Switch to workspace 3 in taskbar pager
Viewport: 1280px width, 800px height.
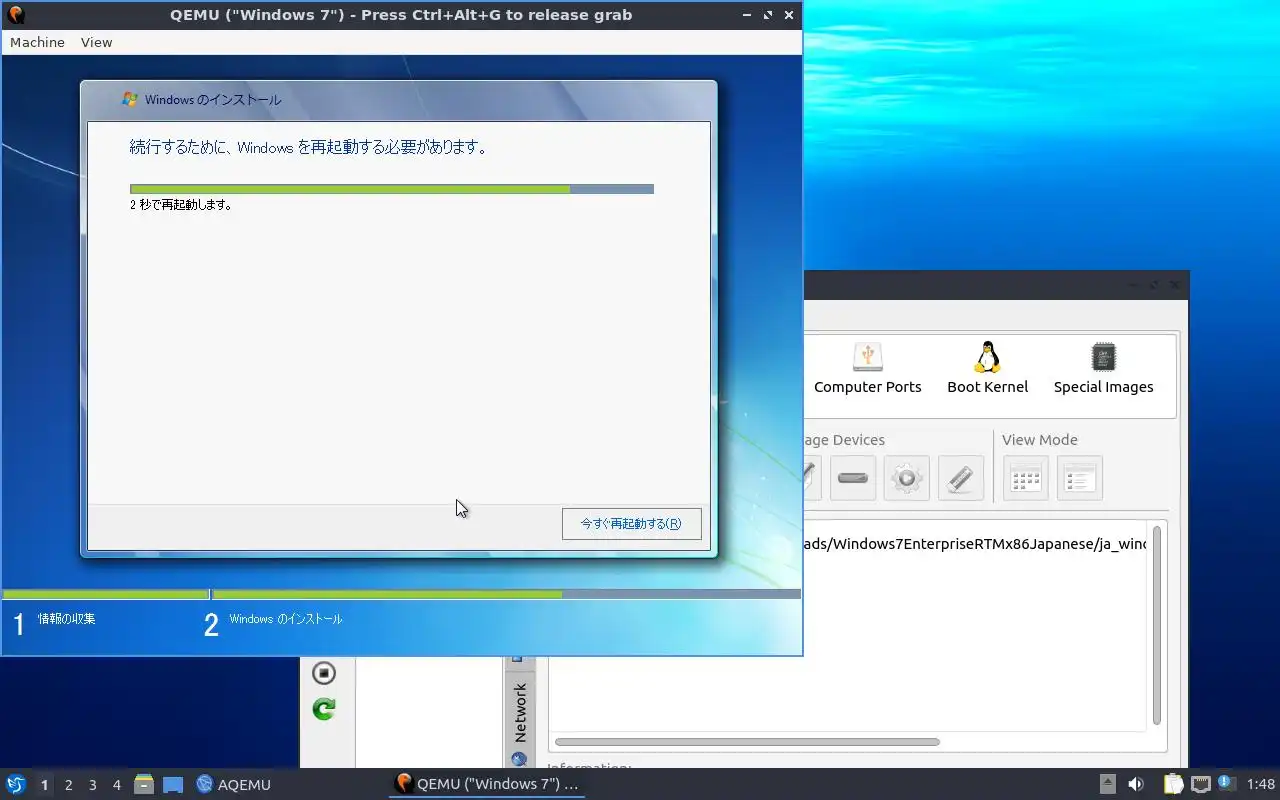click(x=92, y=785)
